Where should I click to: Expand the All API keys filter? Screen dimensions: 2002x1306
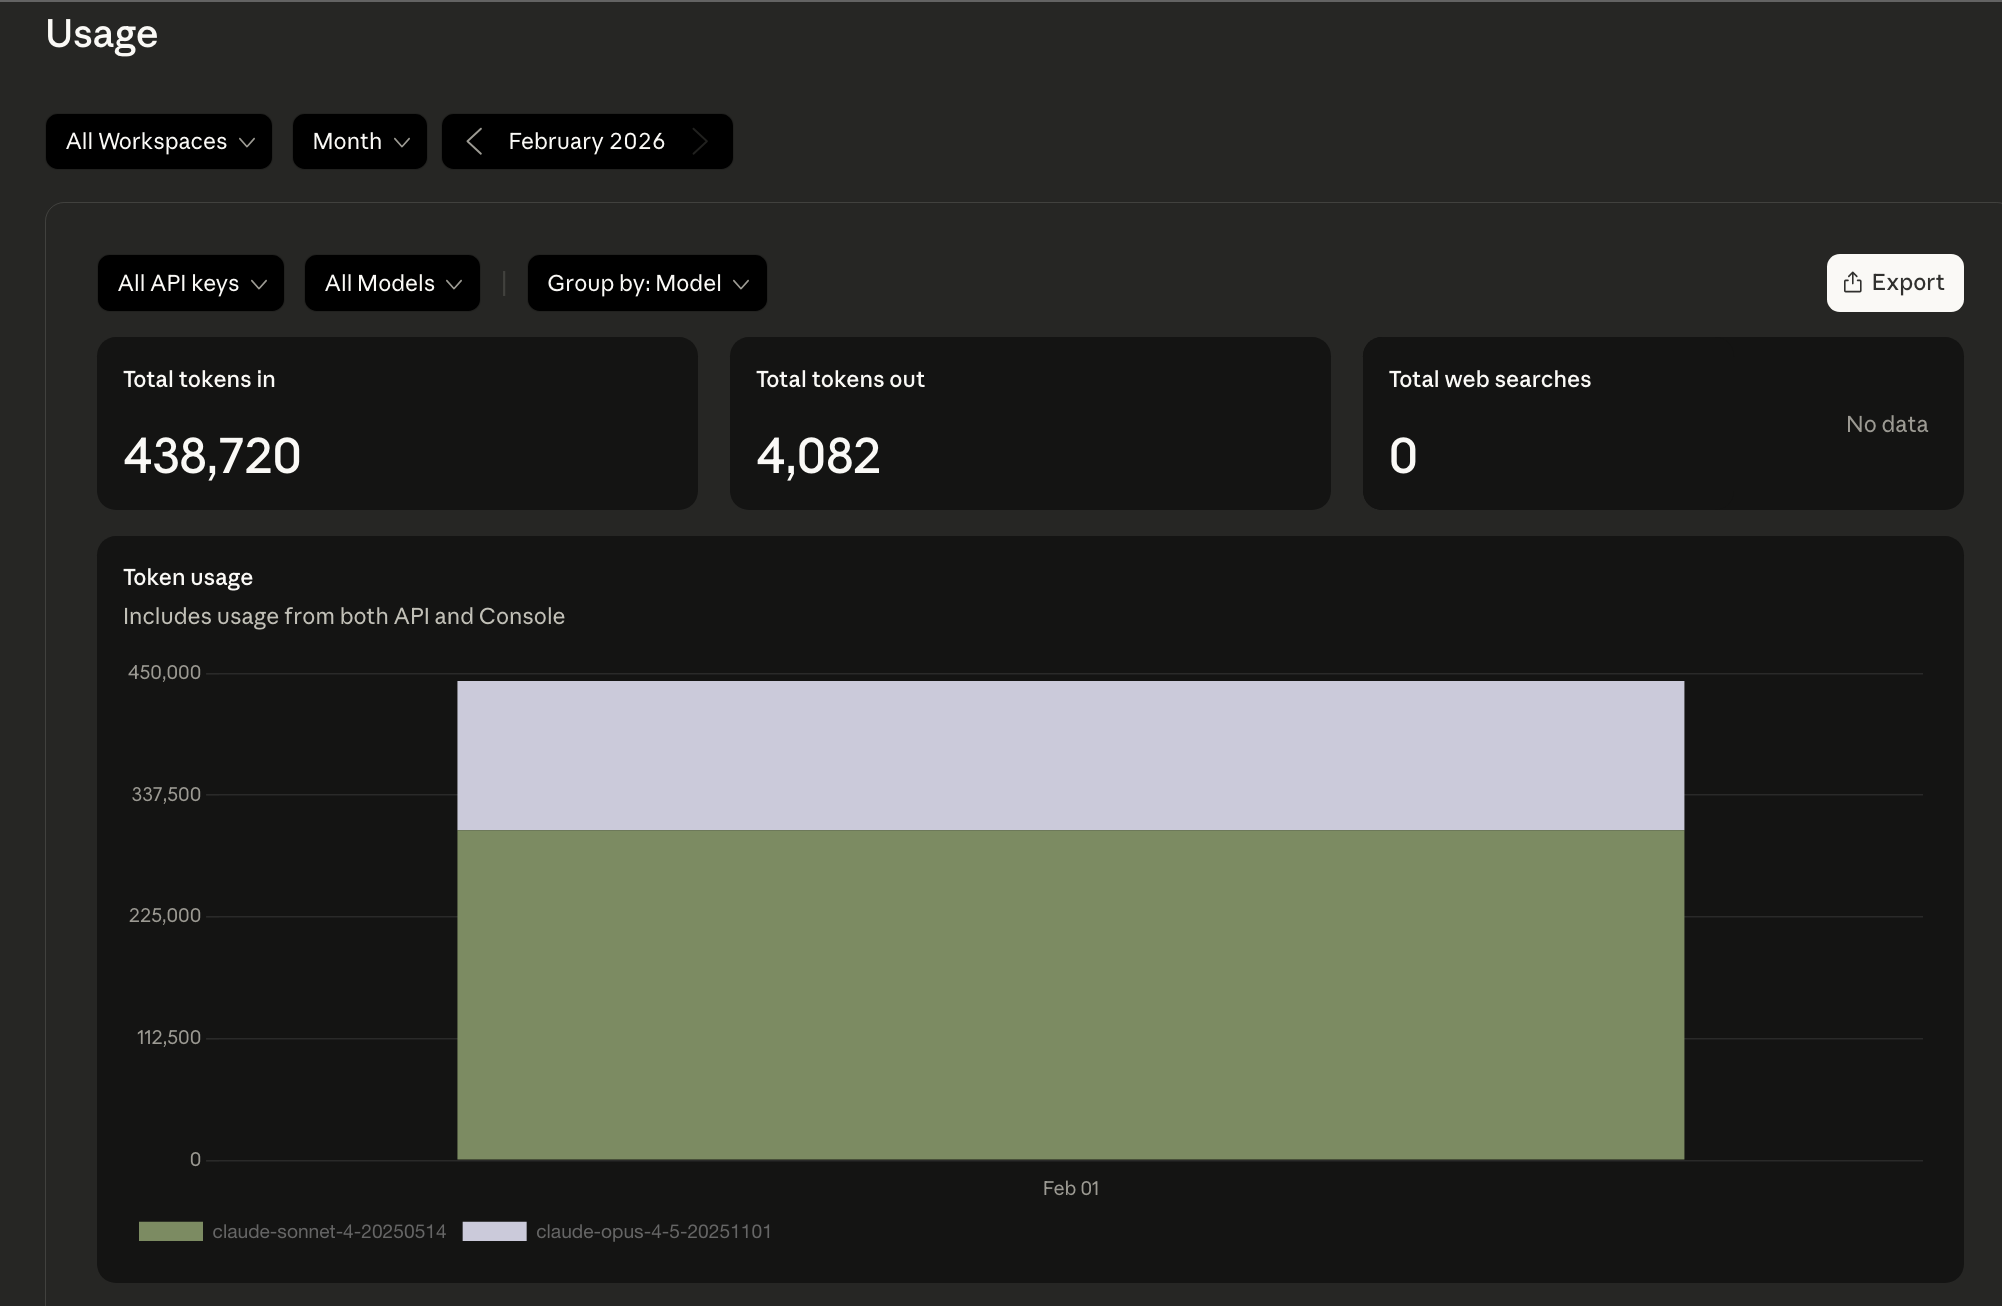coord(190,283)
